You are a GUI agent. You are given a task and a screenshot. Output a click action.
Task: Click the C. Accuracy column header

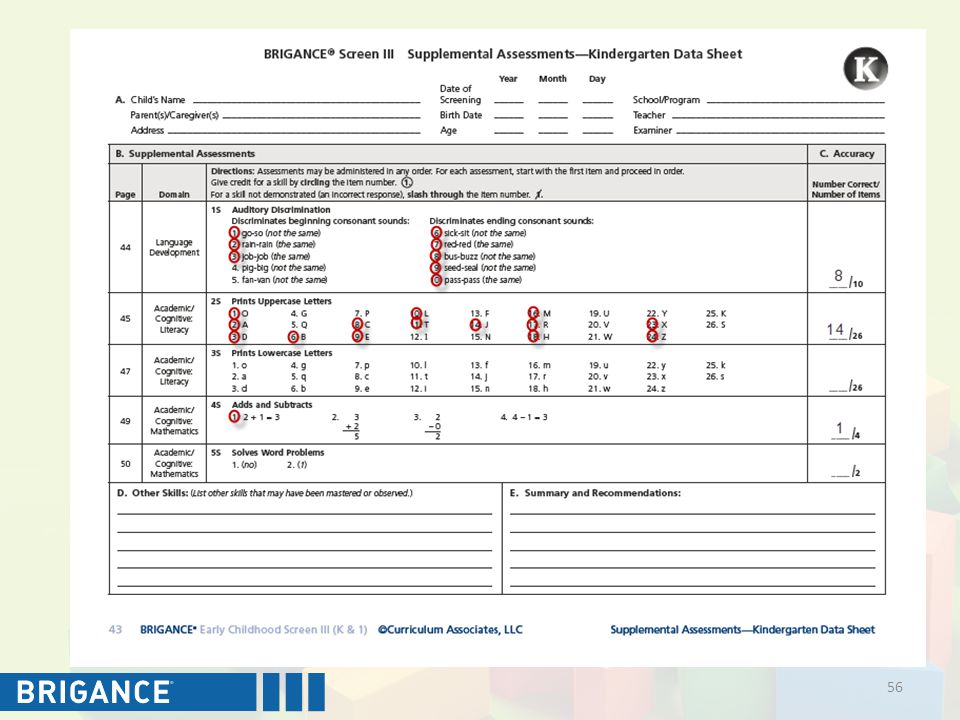[847, 154]
